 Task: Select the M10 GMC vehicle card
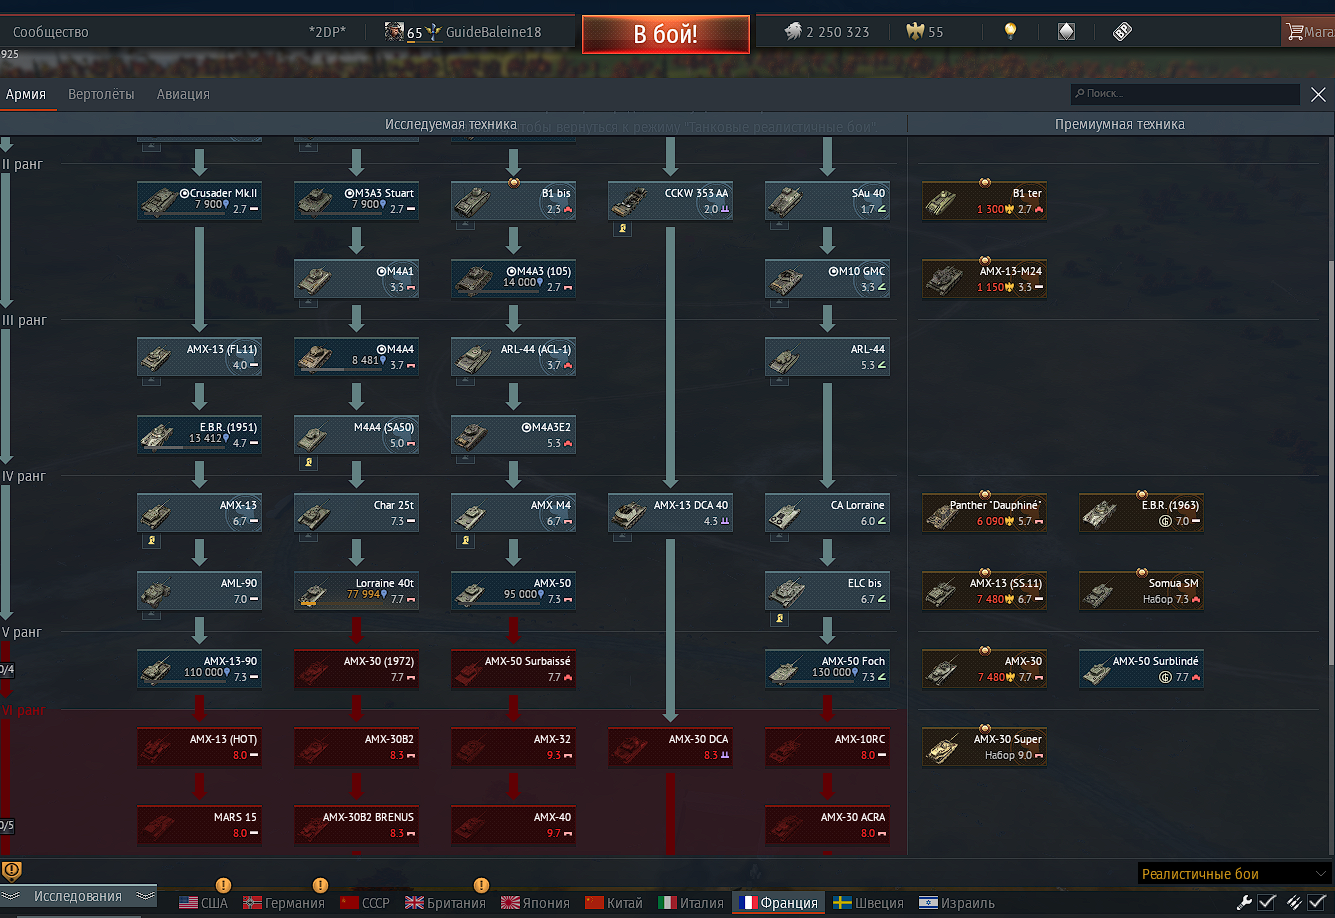[827, 279]
